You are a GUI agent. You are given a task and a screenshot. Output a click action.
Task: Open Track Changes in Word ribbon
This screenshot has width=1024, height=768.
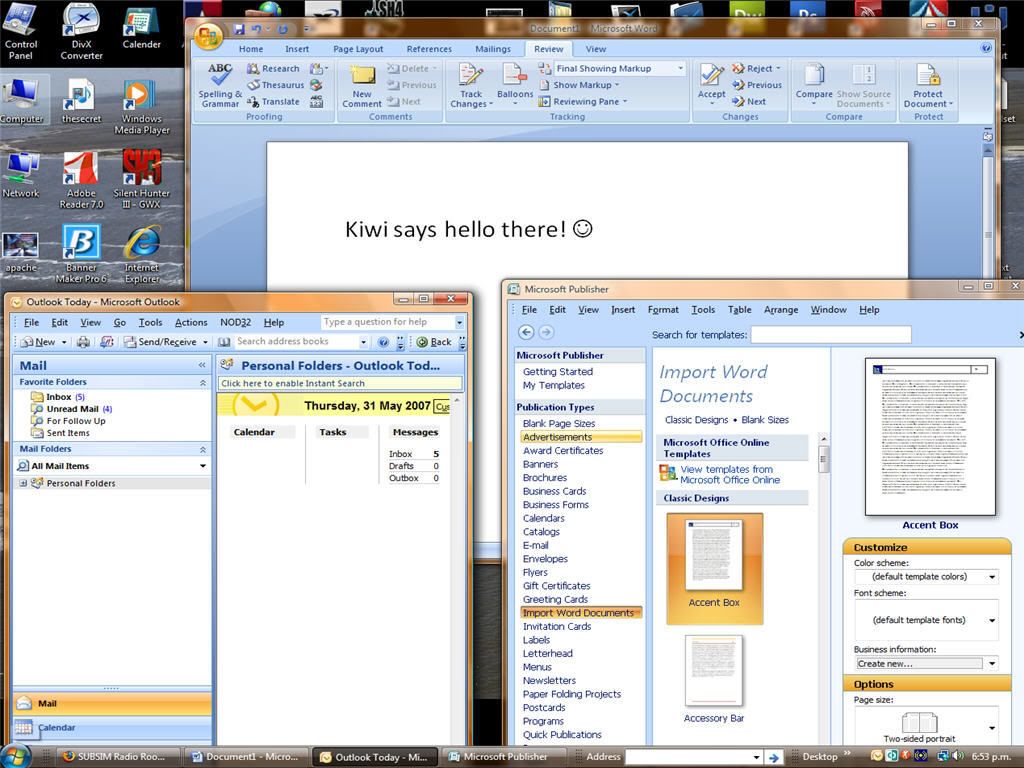coord(471,86)
